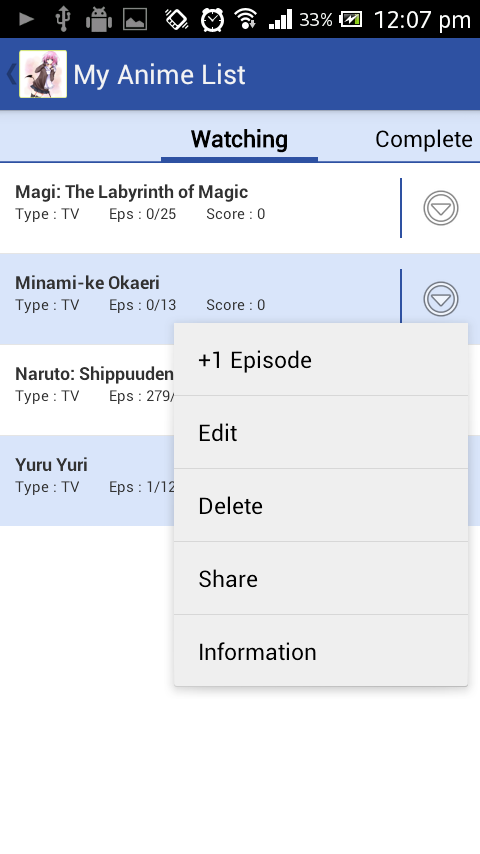Choose Edit in the popup menu
The image size is (480, 854).
[321, 433]
